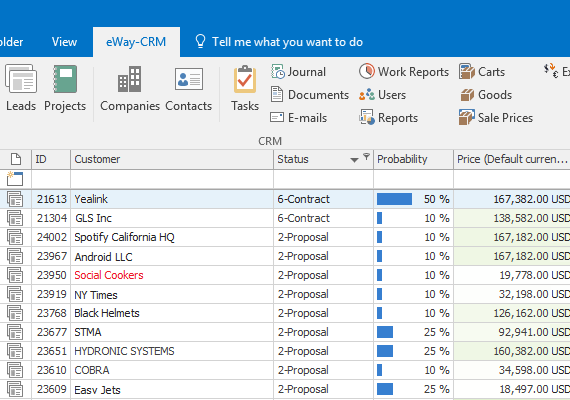Select the Spotify California HQ cell

click(x=172, y=237)
